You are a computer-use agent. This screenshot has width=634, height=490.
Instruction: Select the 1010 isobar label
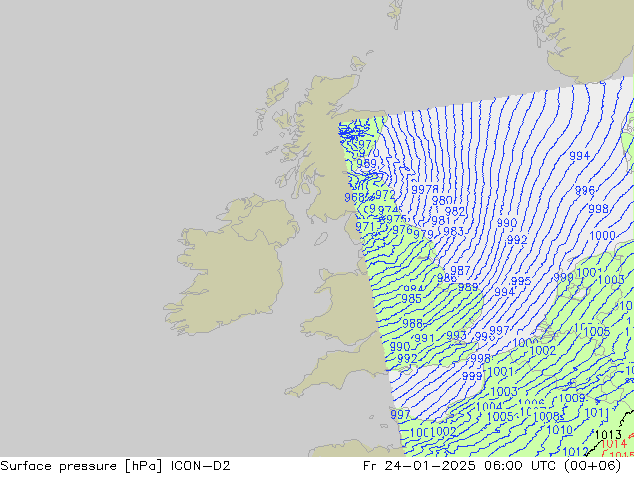tap(560, 430)
